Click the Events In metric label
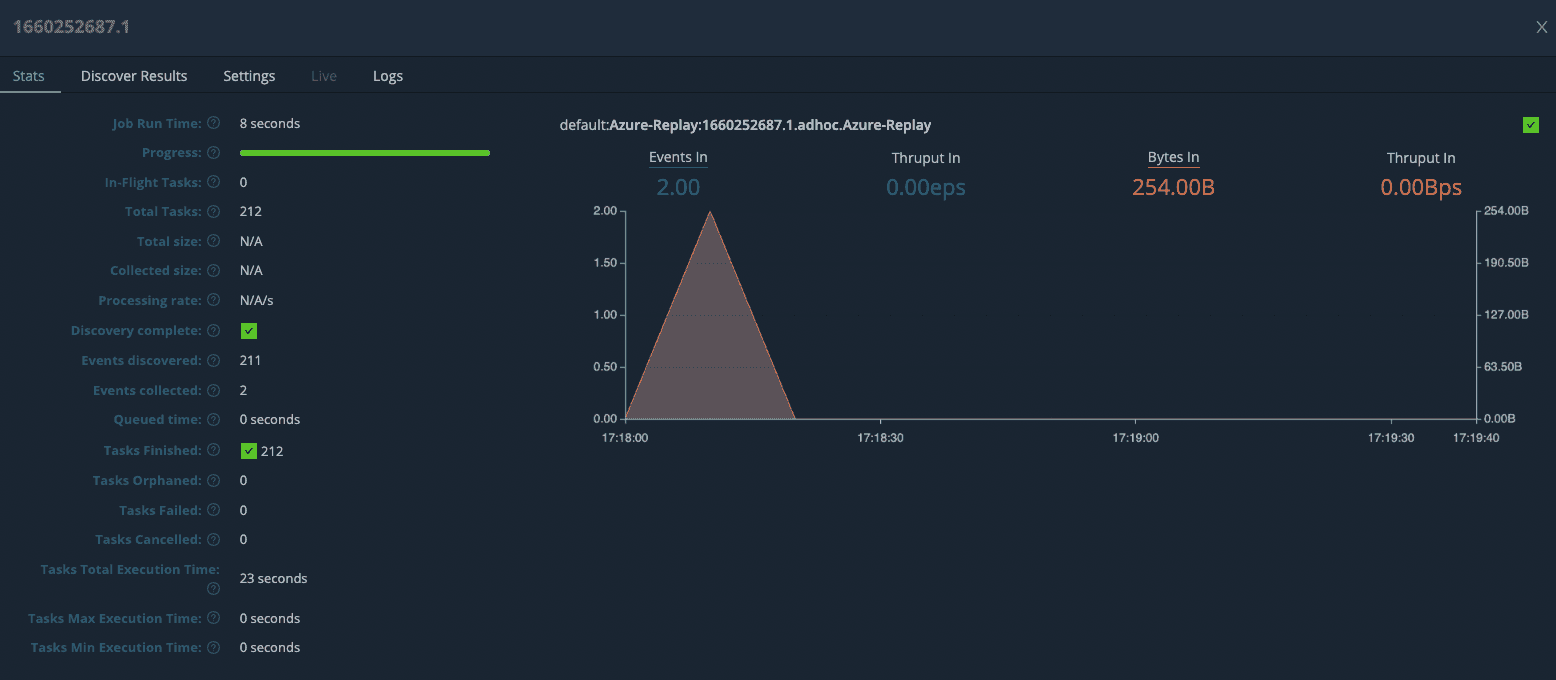Image resolution: width=1556 pixels, height=680 pixels. (x=678, y=158)
